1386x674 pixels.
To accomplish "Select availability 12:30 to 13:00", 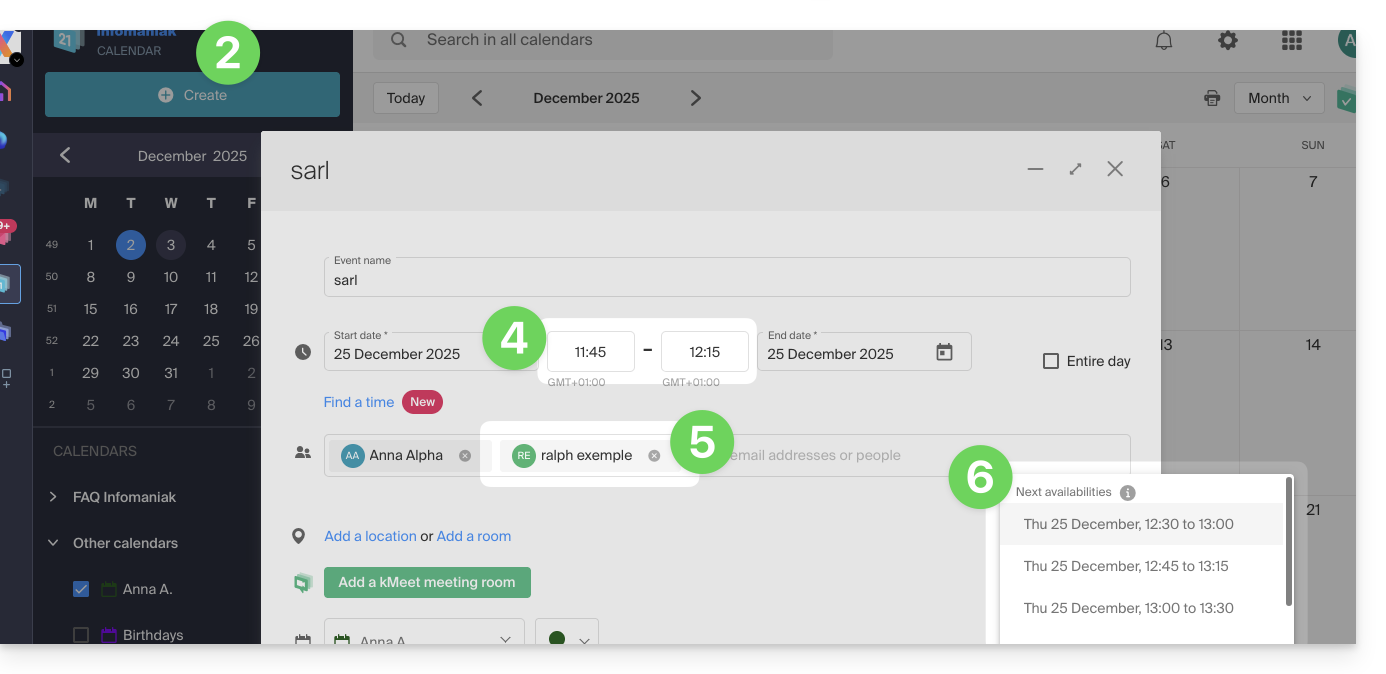I will point(1128,524).
